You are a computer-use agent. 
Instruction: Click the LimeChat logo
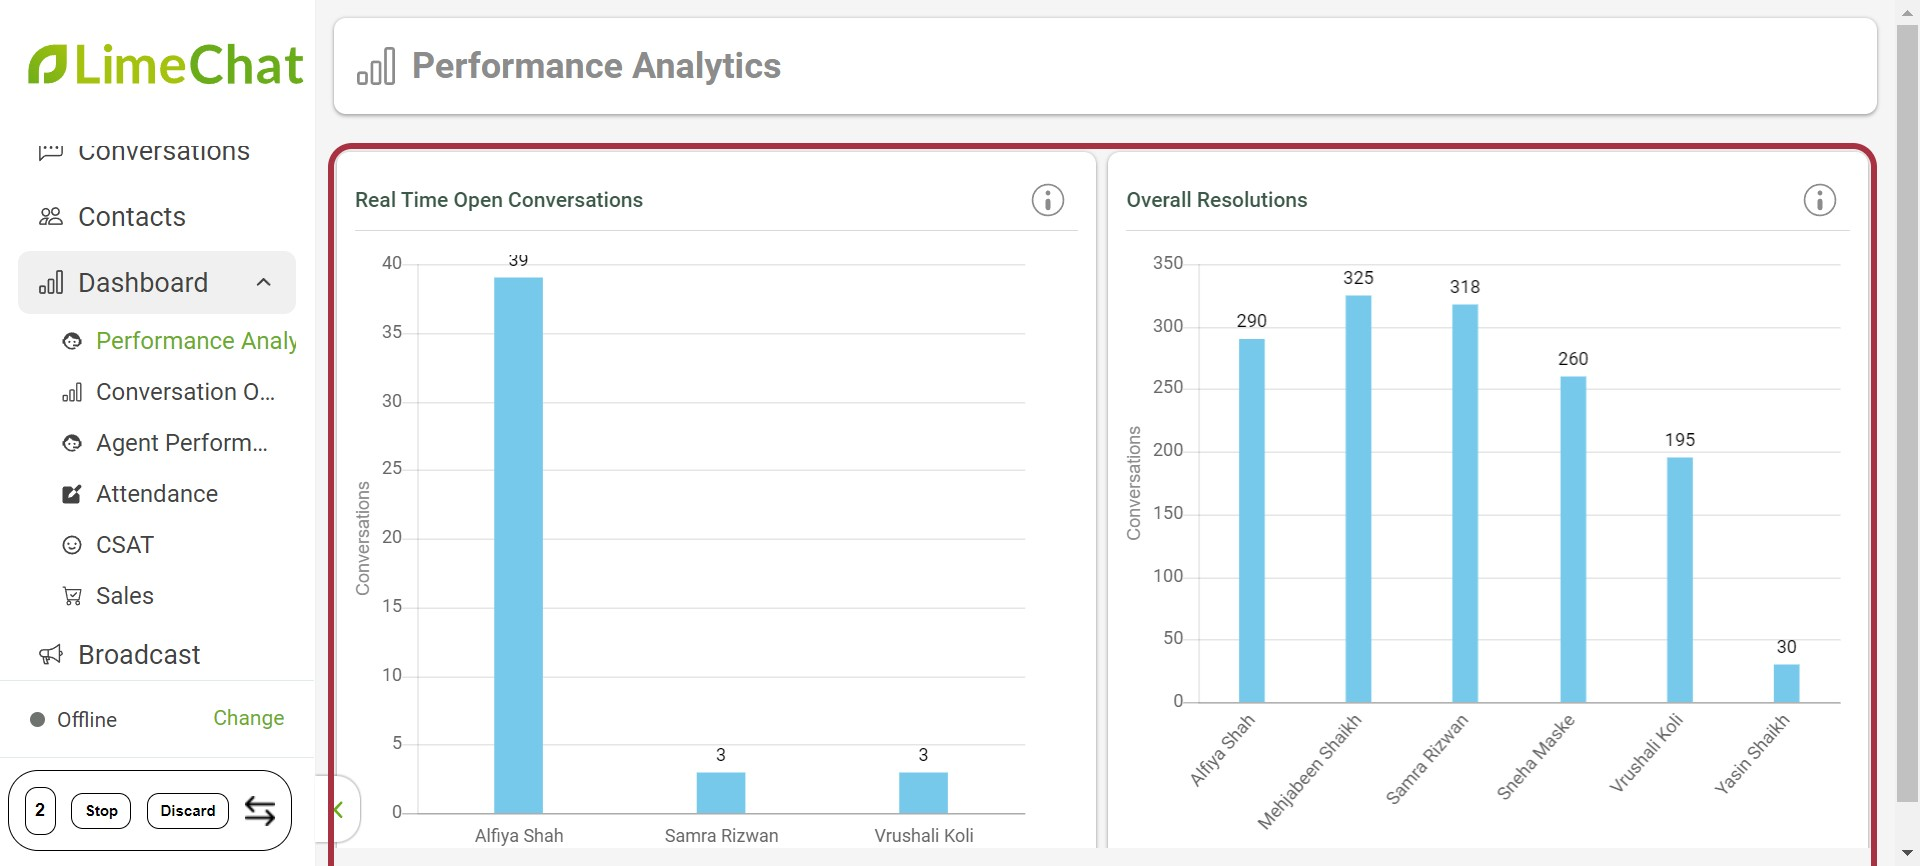tap(166, 65)
